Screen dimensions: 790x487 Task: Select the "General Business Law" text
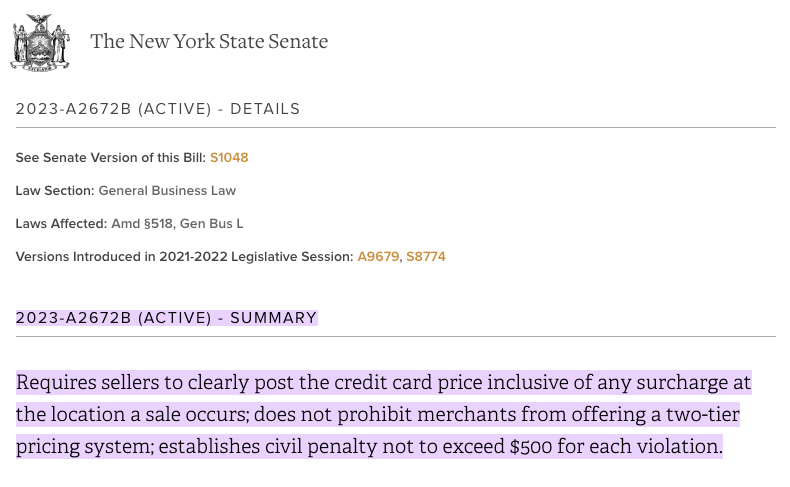pyautogui.click(x=167, y=190)
